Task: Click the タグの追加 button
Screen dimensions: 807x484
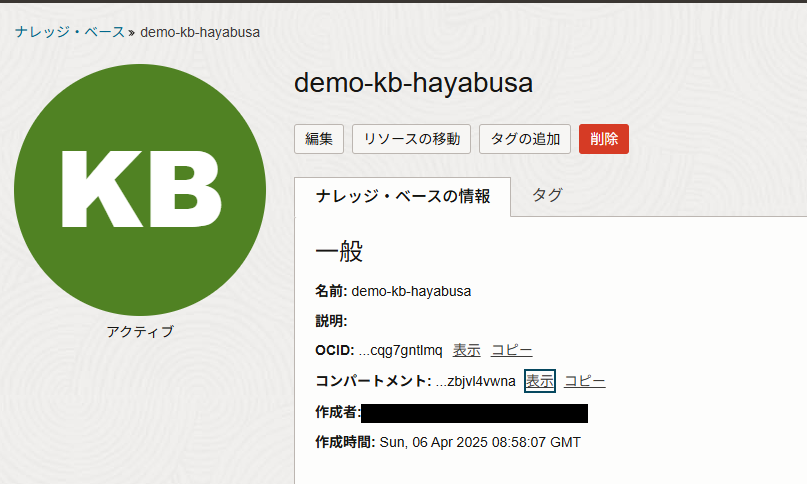Action: pyautogui.click(x=525, y=139)
